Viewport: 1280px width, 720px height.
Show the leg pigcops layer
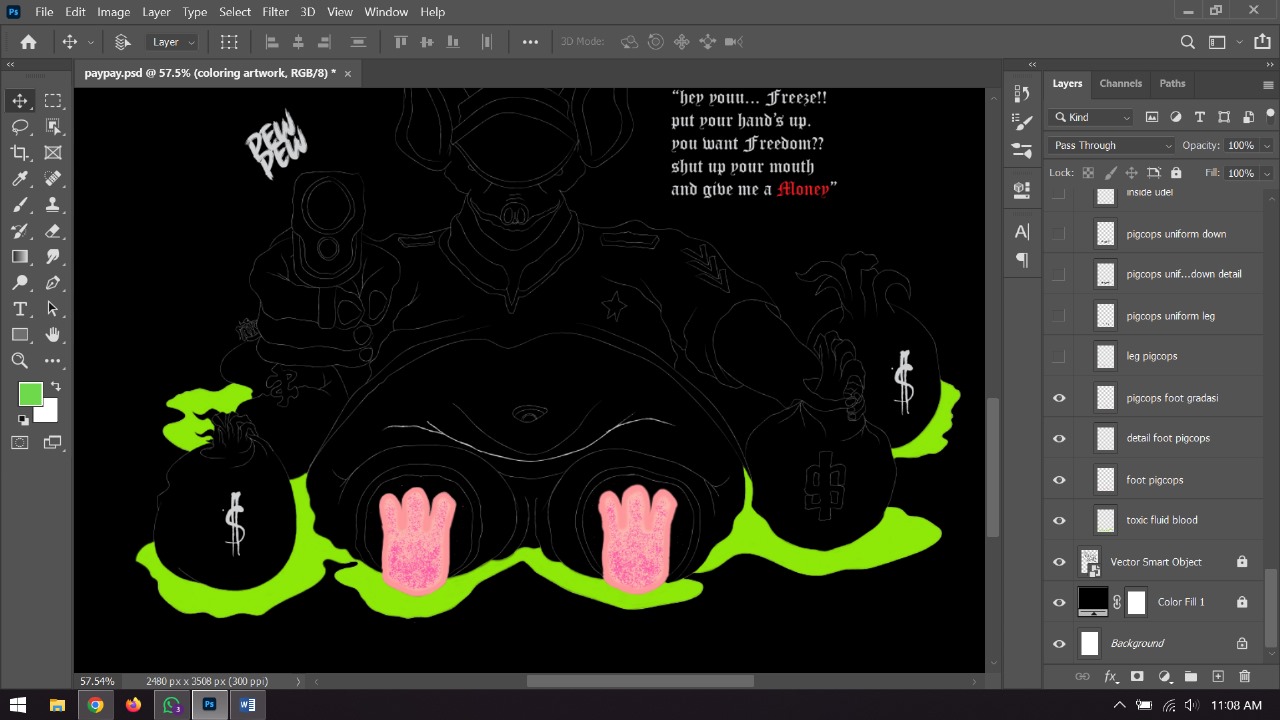click(x=1059, y=356)
